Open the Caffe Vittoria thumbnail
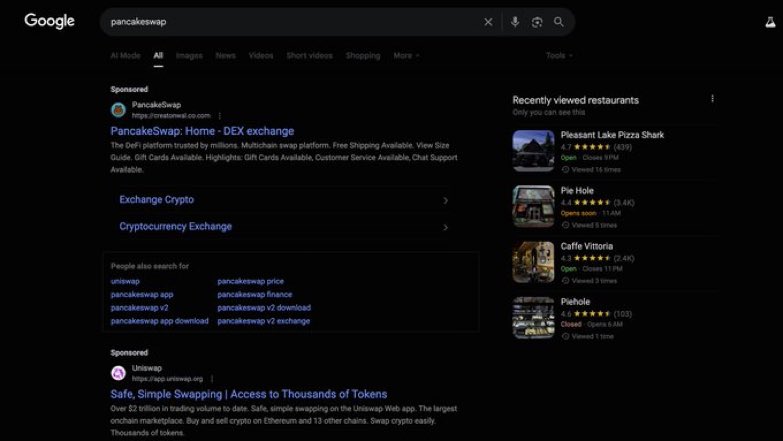 tap(533, 262)
